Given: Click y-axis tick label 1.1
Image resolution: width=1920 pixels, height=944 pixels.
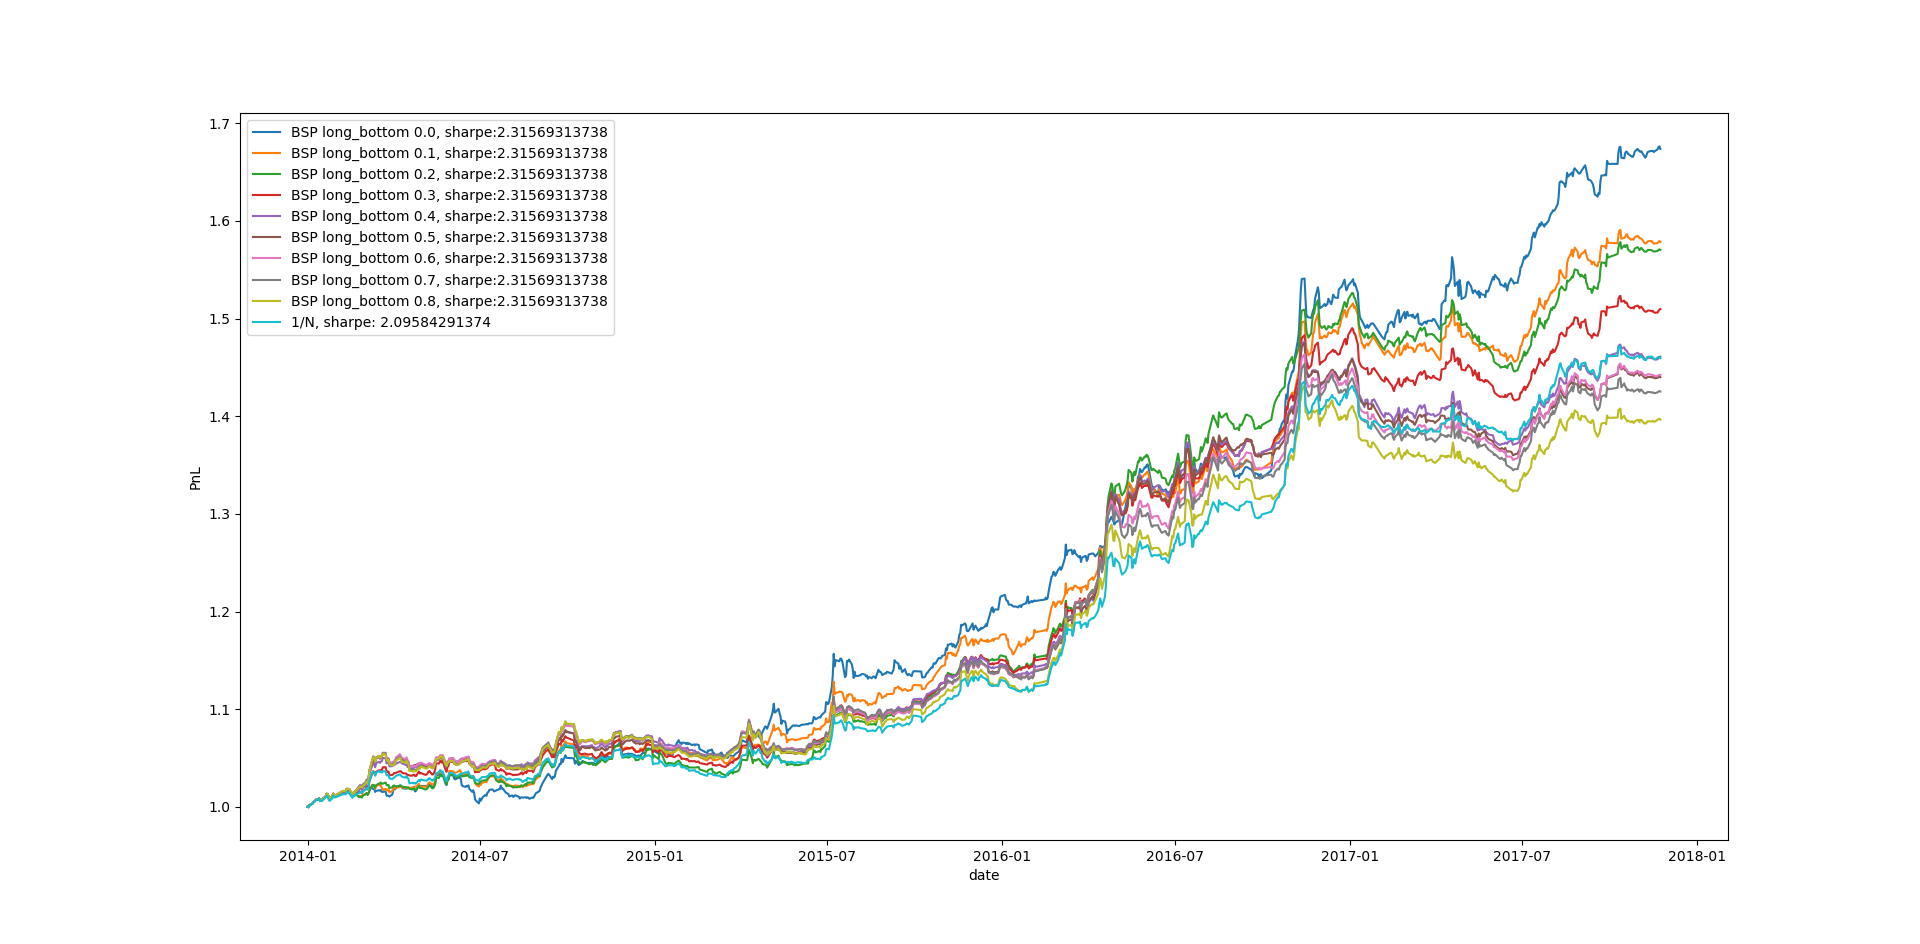Looking at the screenshot, I should [219, 710].
